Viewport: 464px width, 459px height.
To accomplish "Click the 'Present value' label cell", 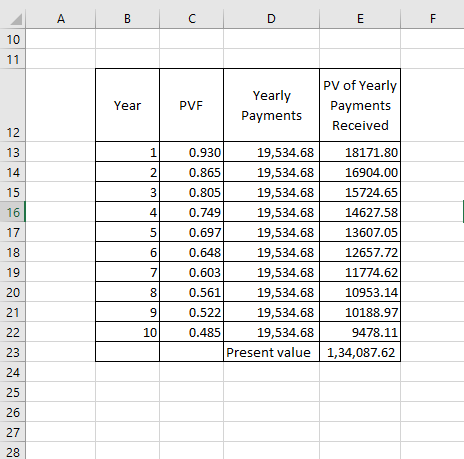I will pos(271,352).
